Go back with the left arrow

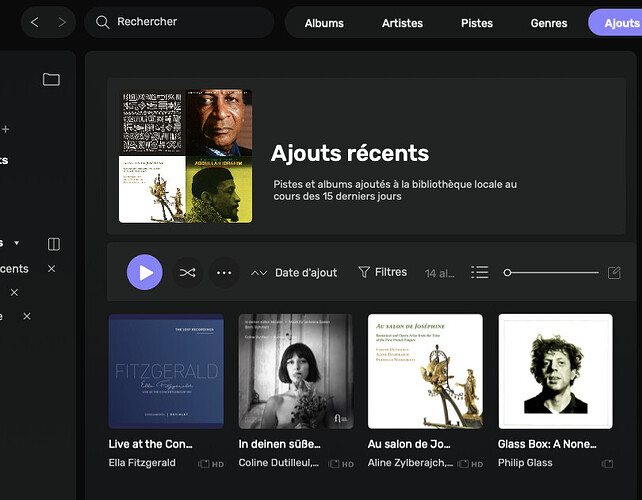(35, 22)
